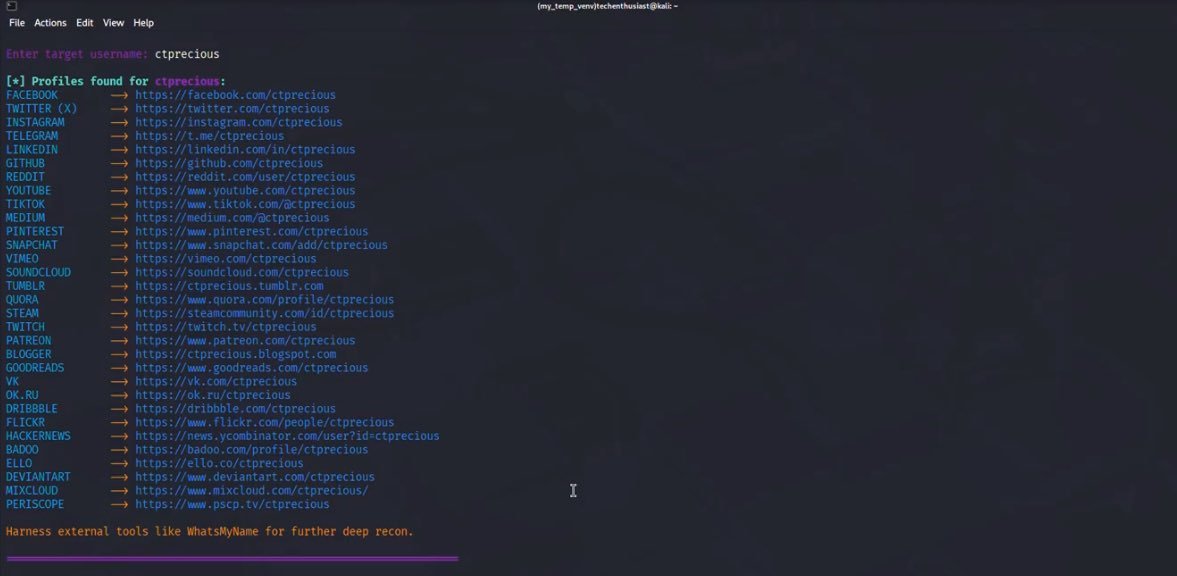The height and width of the screenshot is (576, 1177).
Task: Click the DEVIANTART platform label
Action: coord(38,477)
